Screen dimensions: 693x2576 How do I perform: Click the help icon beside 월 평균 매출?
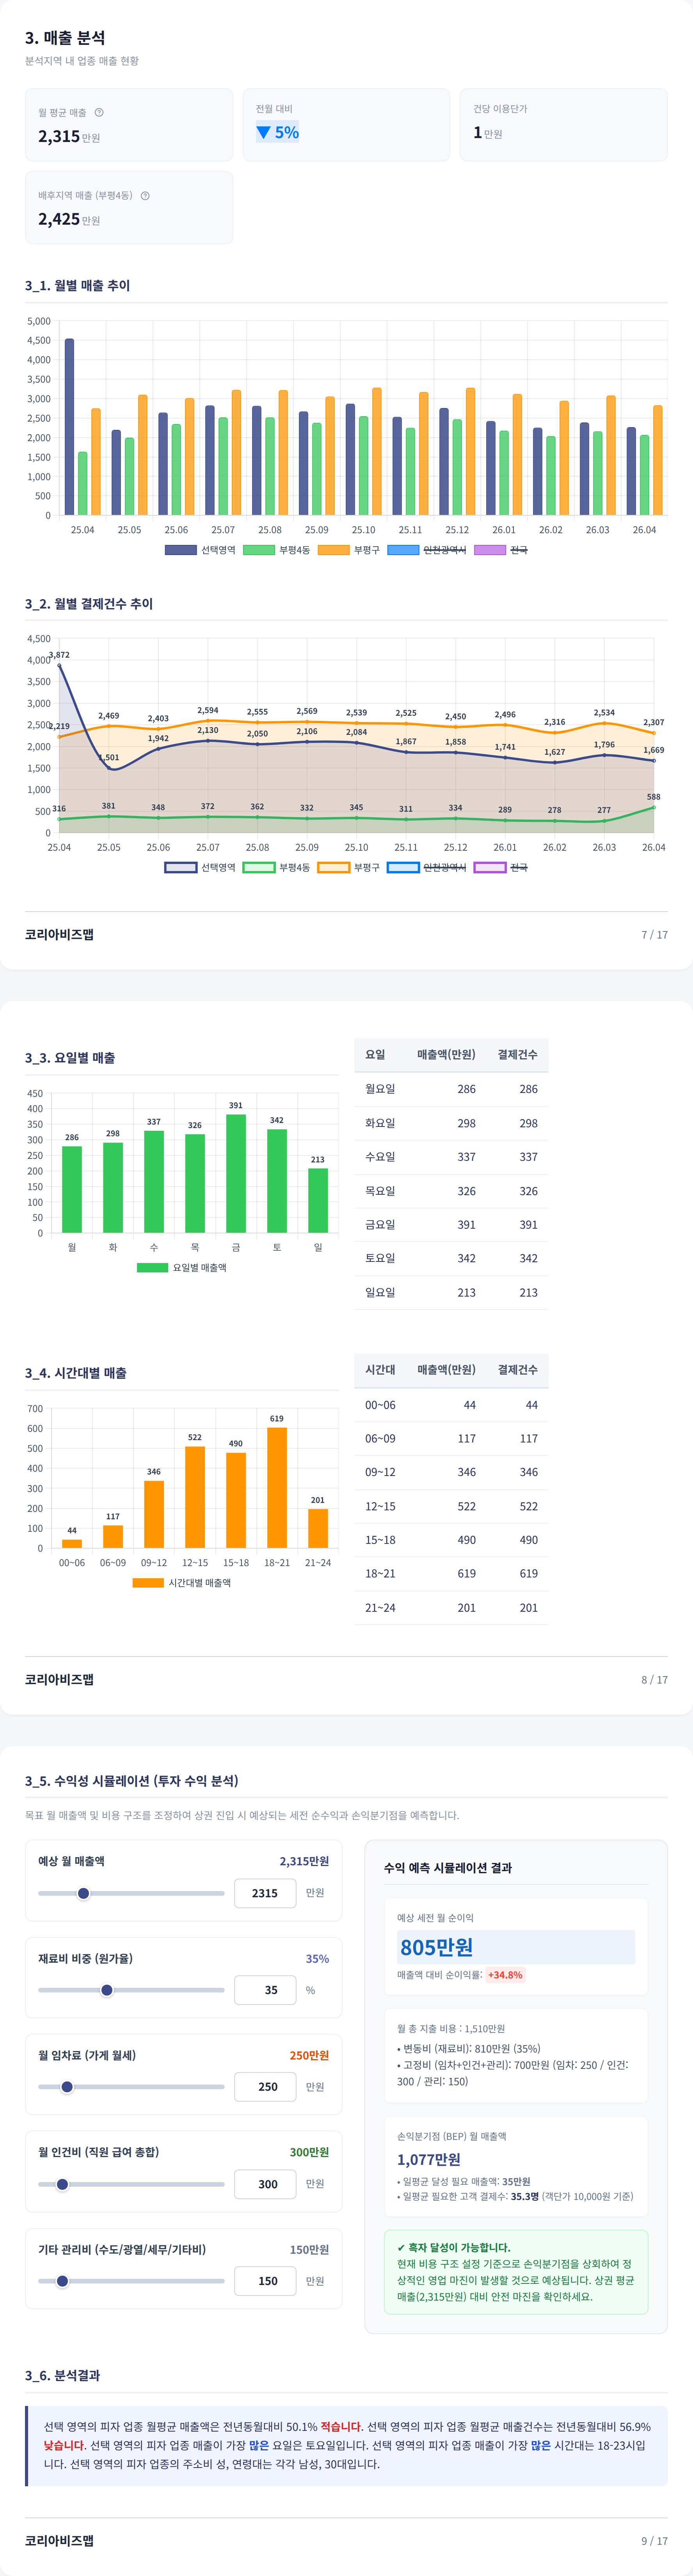click(x=99, y=112)
